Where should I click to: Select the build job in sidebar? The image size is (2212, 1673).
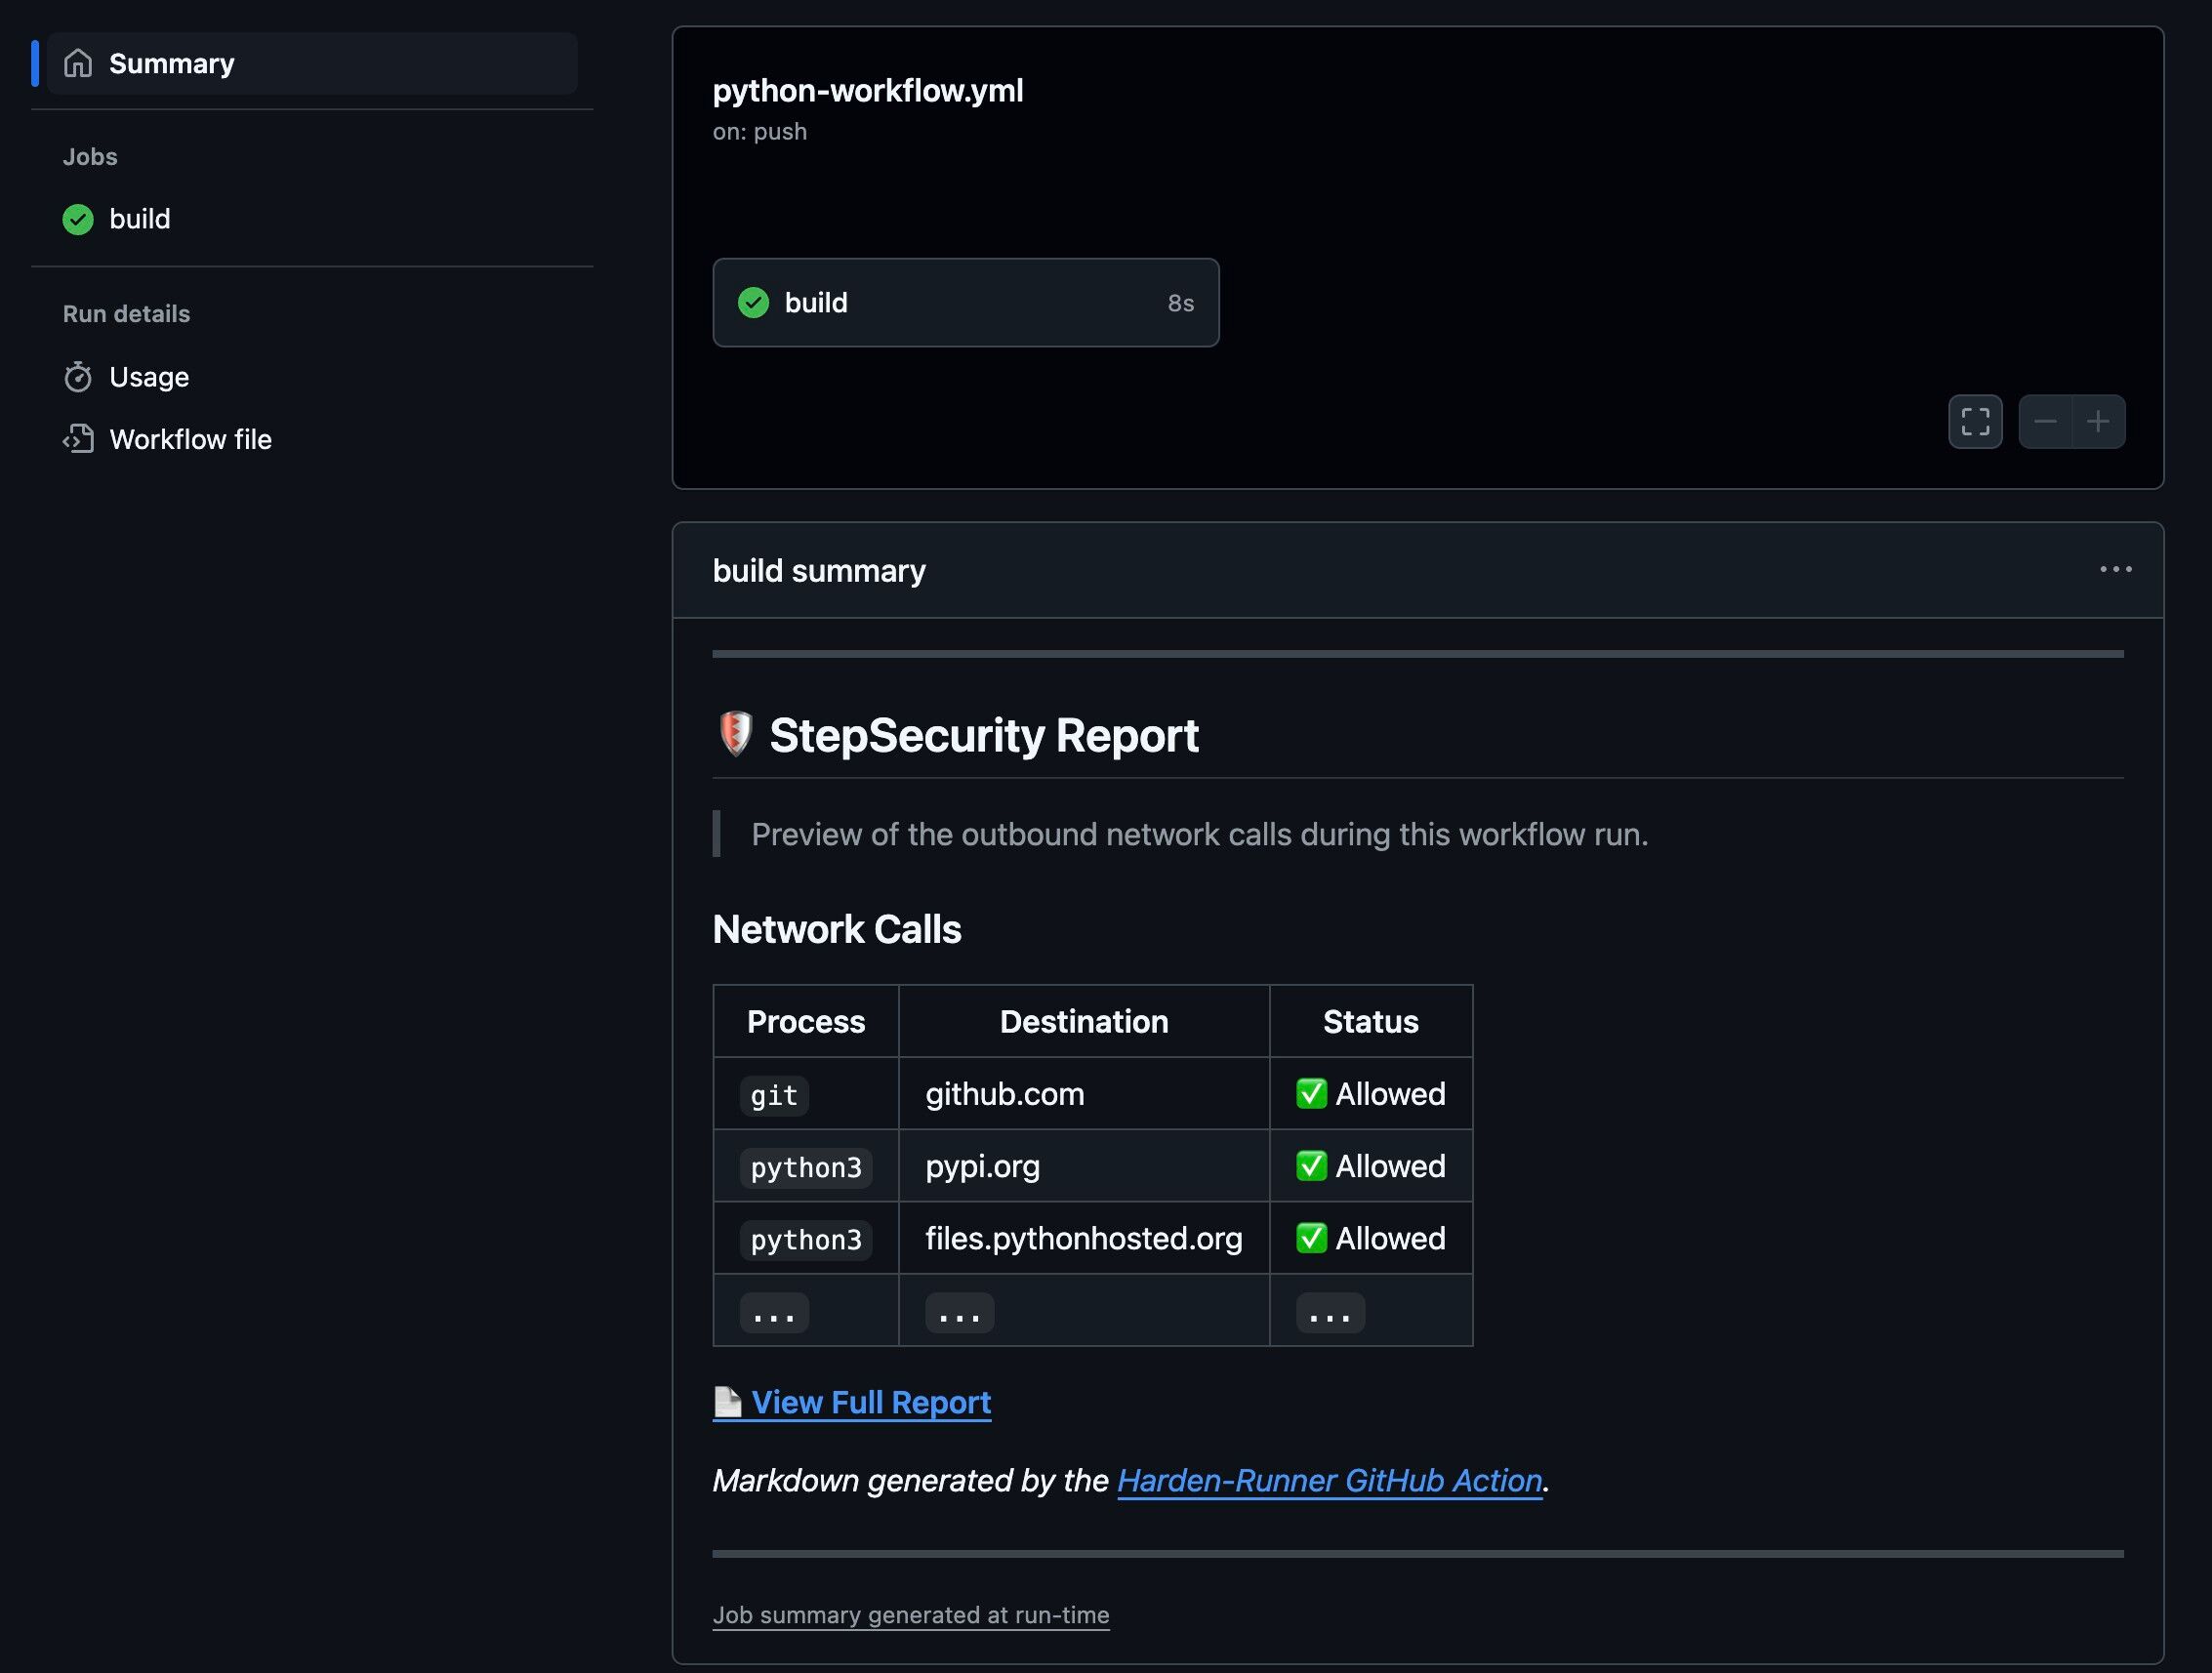pyautogui.click(x=139, y=219)
